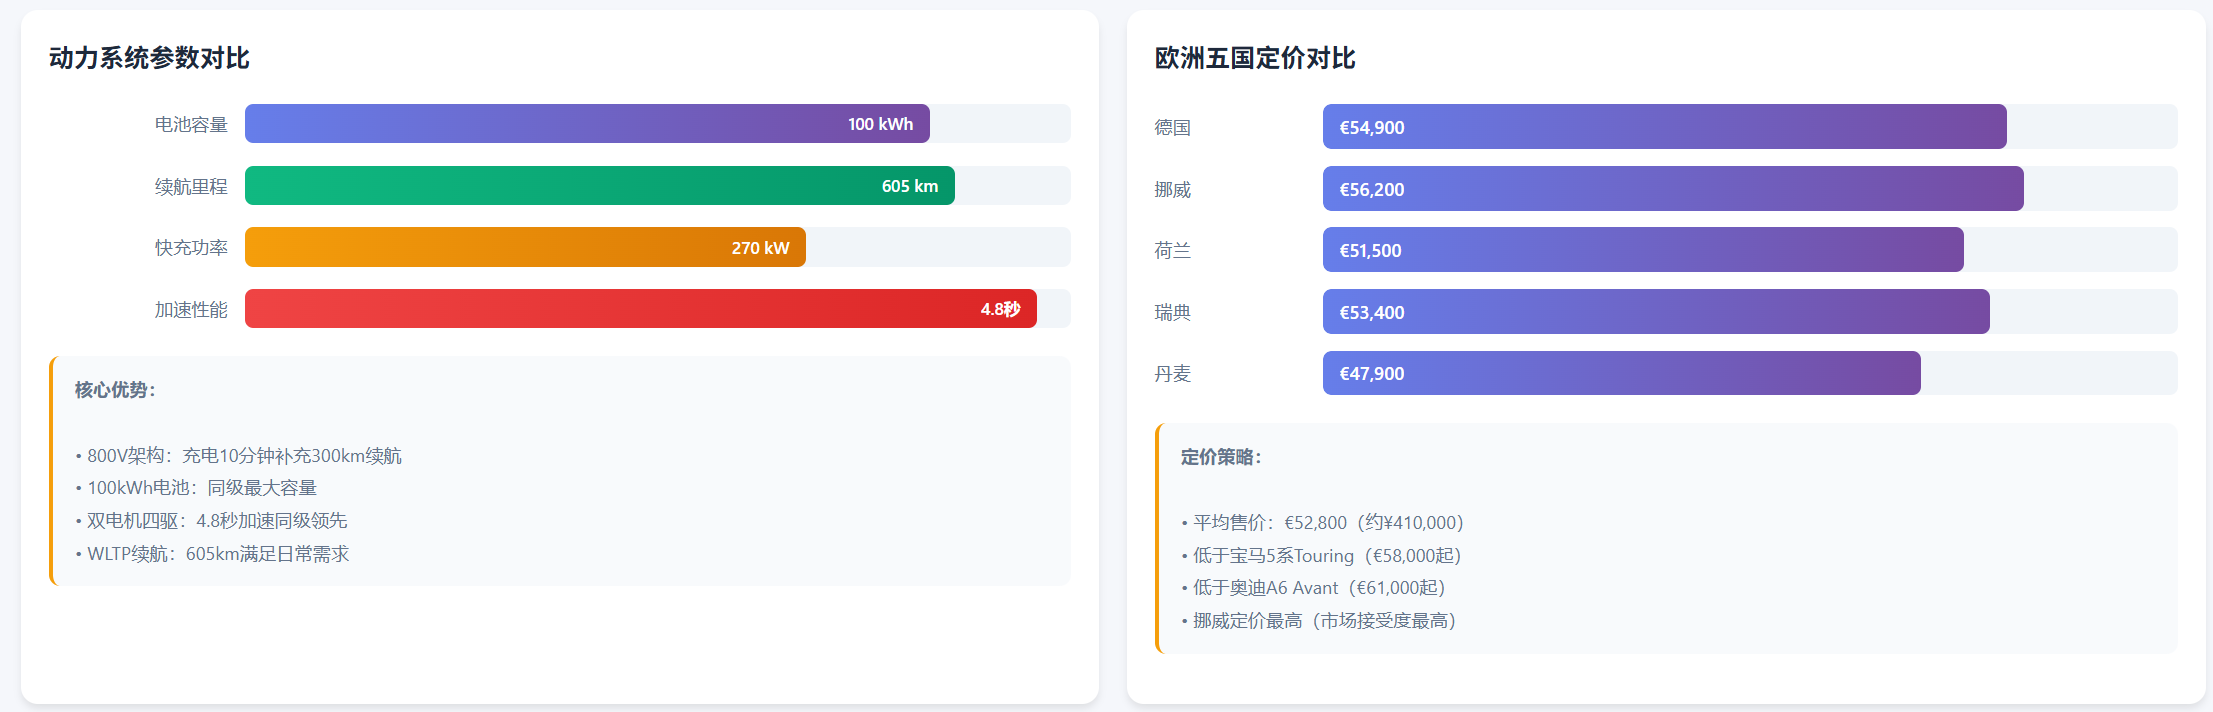Select the orange 快充功率 270 kW bar

[525, 248]
